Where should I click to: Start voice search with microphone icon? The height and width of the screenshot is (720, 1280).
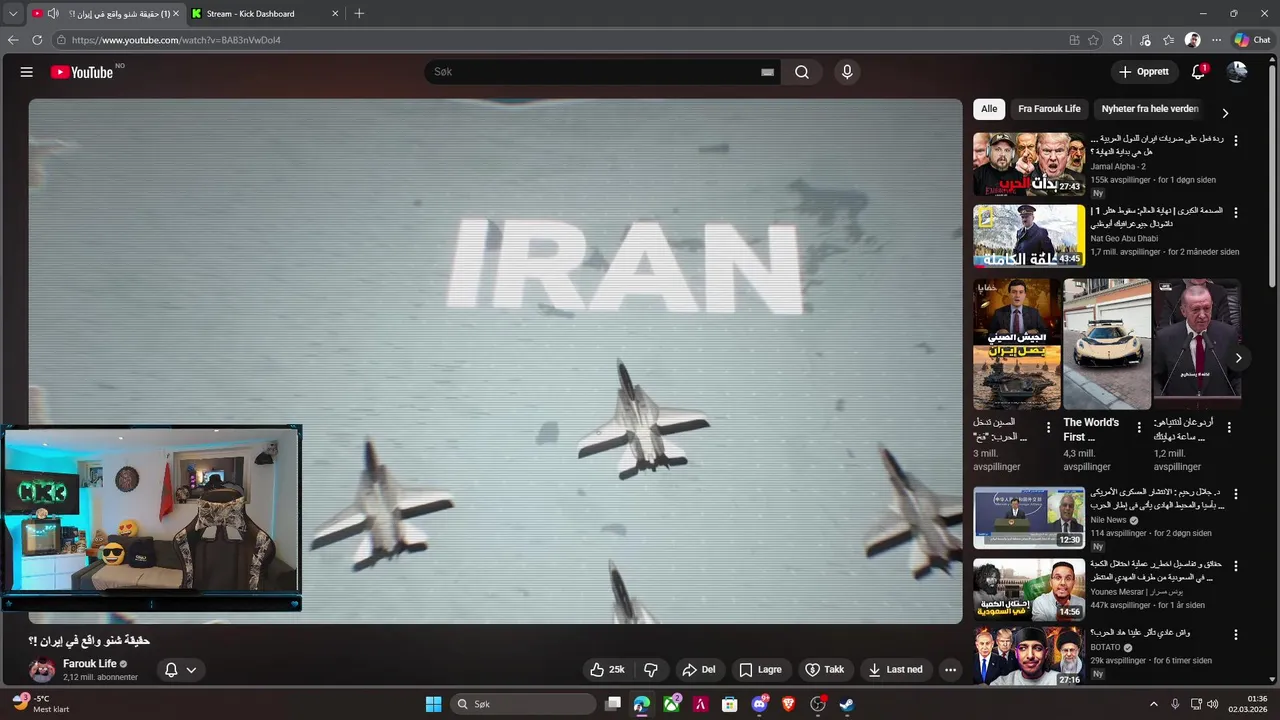click(x=847, y=72)
